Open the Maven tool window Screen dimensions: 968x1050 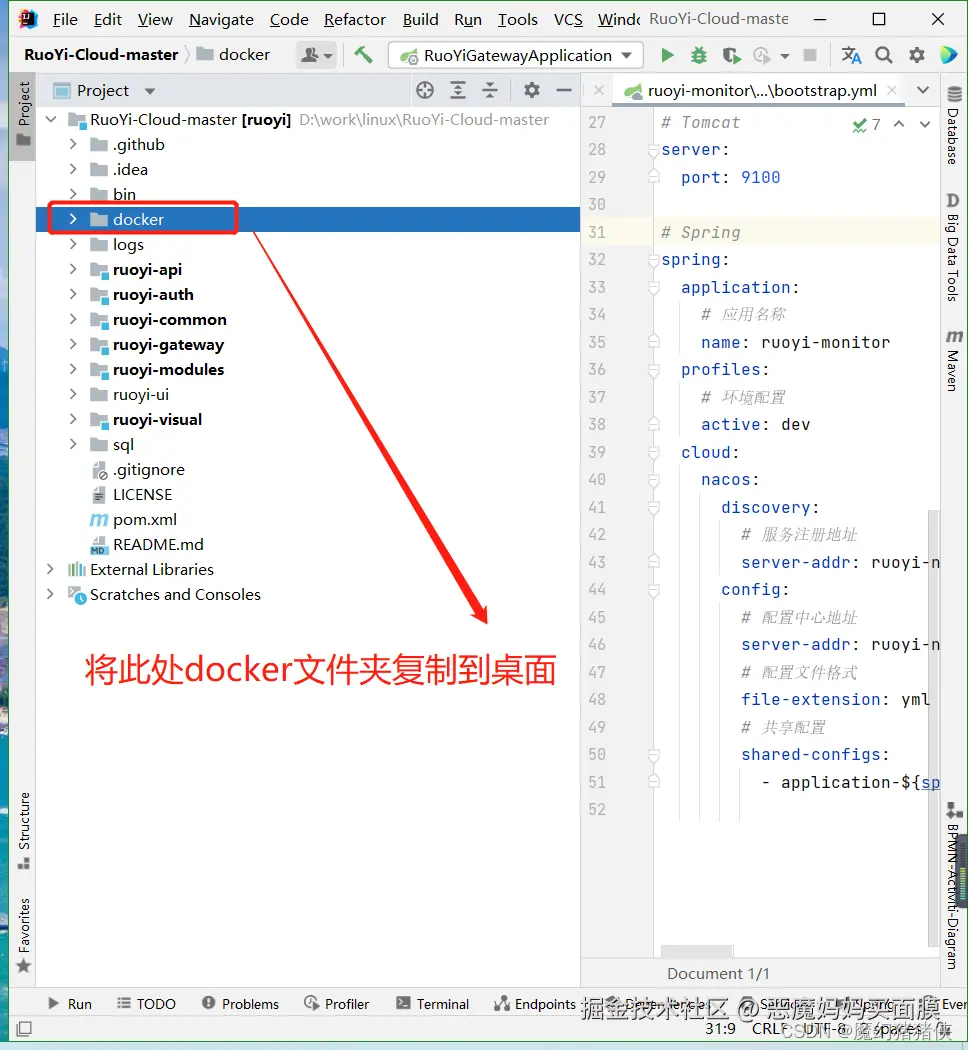[x=953, y=360]
